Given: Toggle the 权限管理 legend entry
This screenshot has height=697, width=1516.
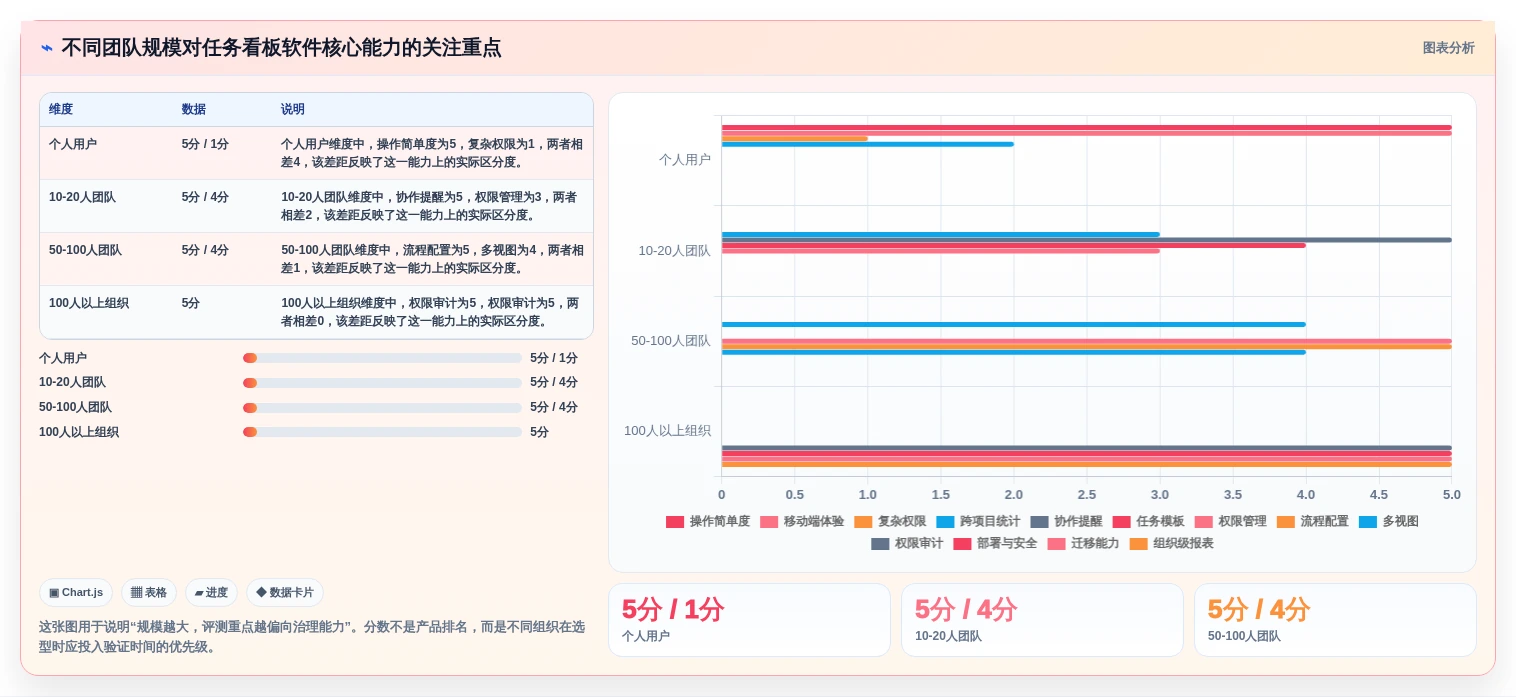Looking at the screenshot, I should click(x=1230, y=521).
